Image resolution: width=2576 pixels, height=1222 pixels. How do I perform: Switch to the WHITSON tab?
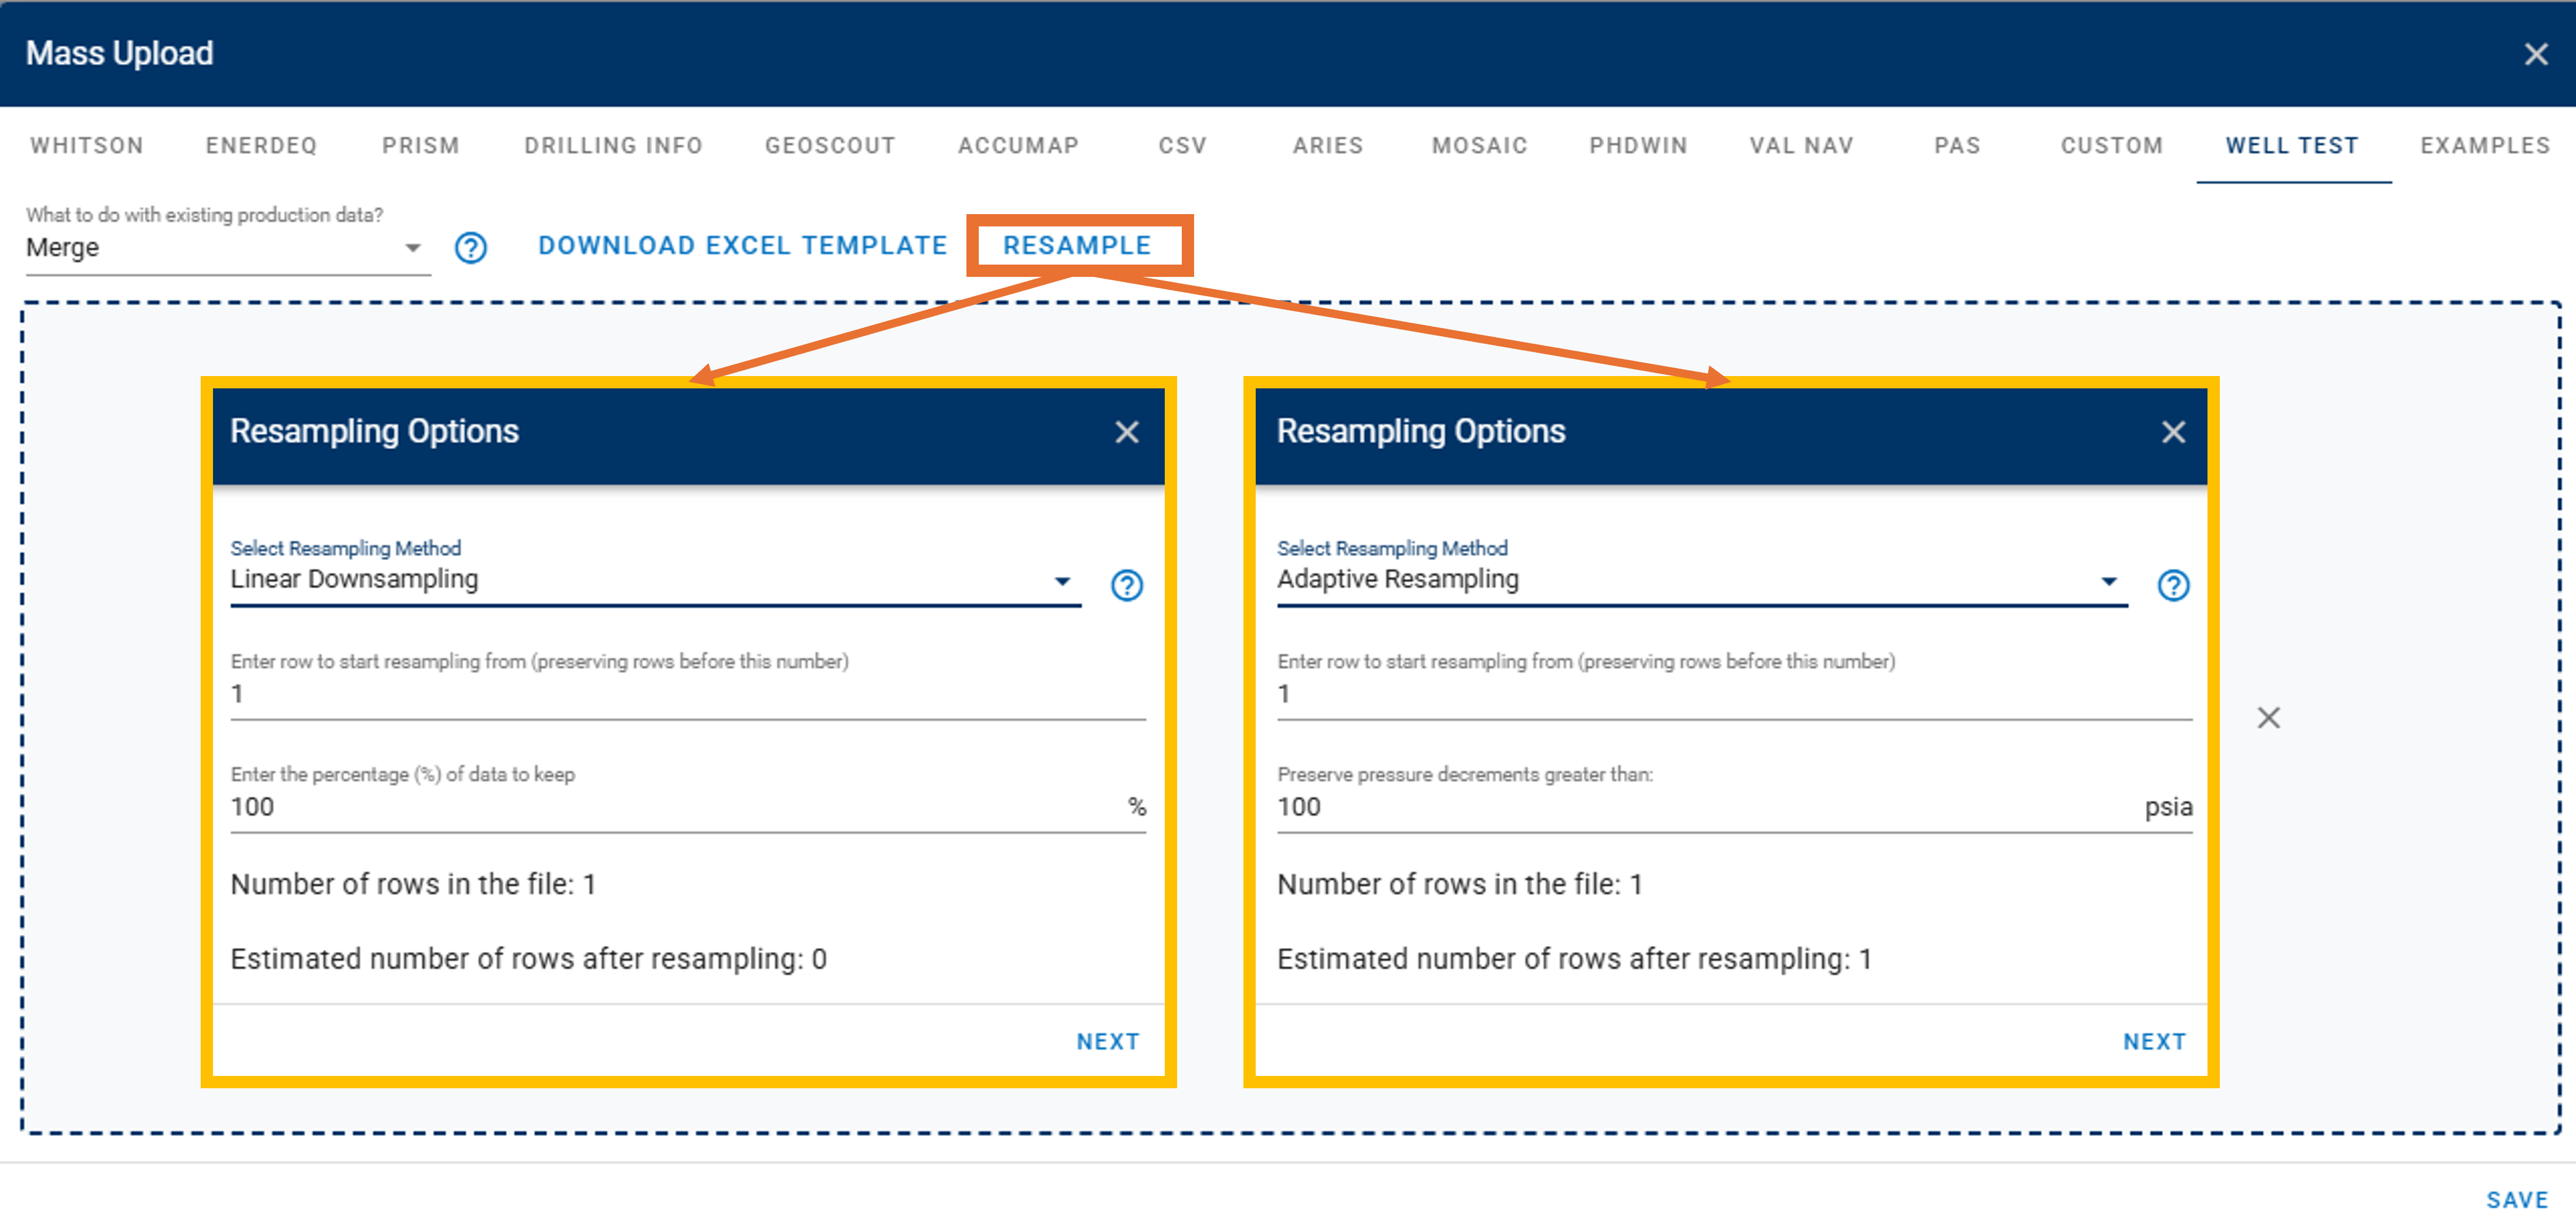pos(87,146)
